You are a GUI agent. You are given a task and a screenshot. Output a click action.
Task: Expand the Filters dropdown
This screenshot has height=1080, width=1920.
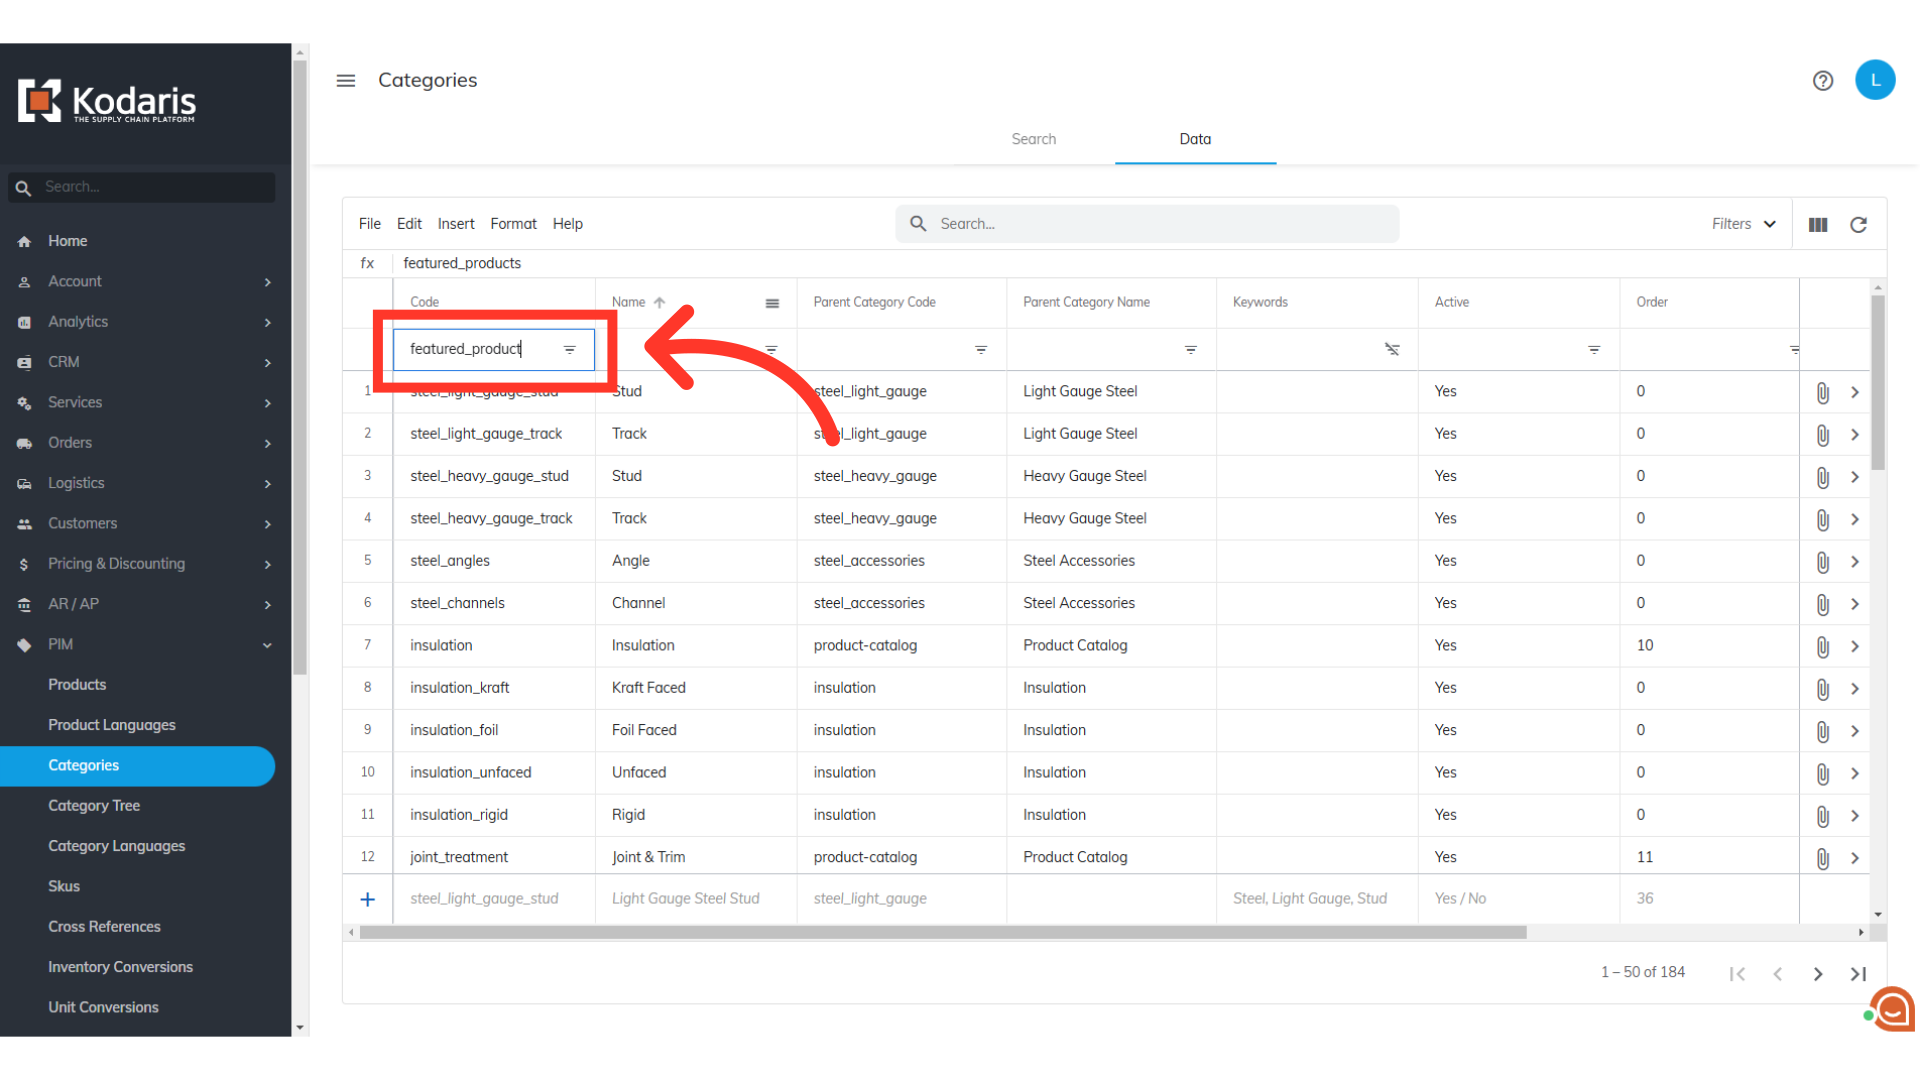(x=1743, y=224)
